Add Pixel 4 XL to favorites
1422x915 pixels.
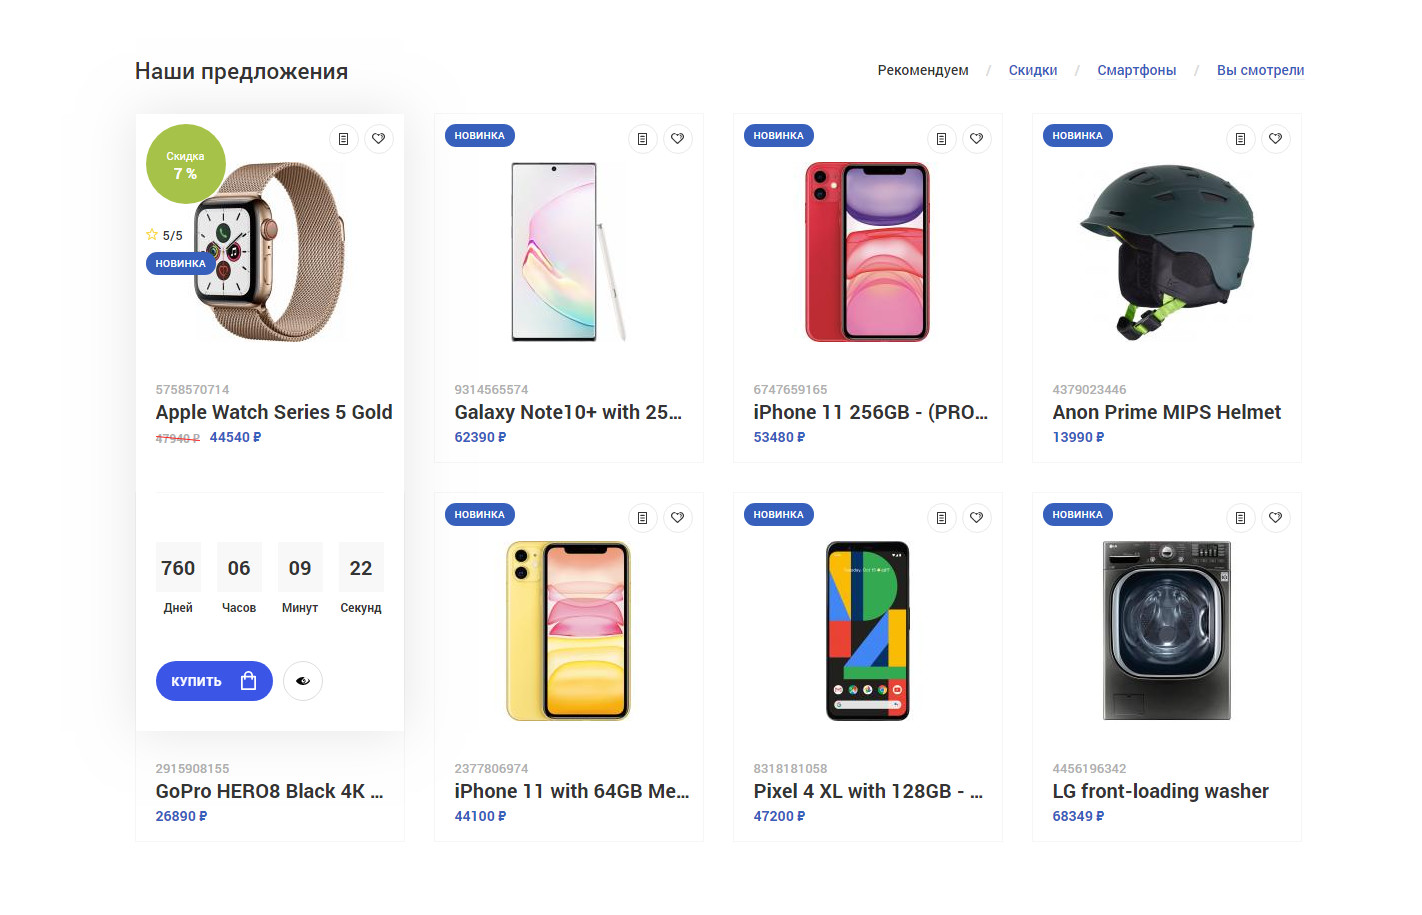pyautogui.click(x=976, y=518)
